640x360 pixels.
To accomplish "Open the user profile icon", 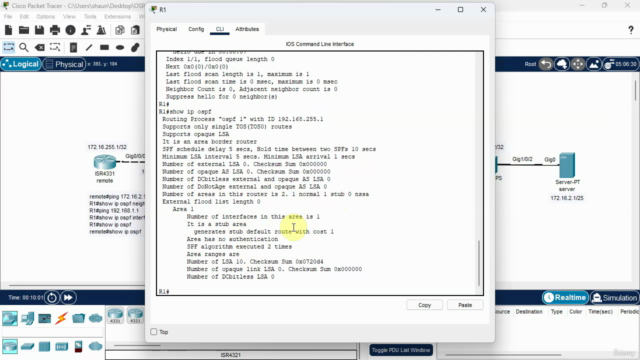I will pos(86,30).
